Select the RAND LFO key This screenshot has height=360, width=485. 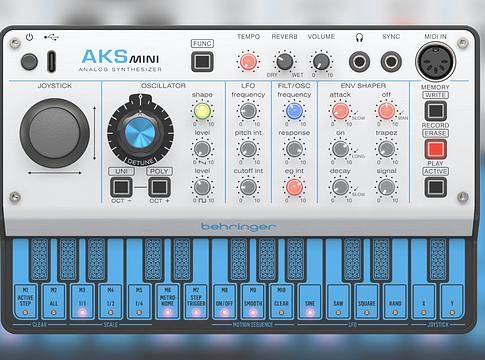coord(395,301)
